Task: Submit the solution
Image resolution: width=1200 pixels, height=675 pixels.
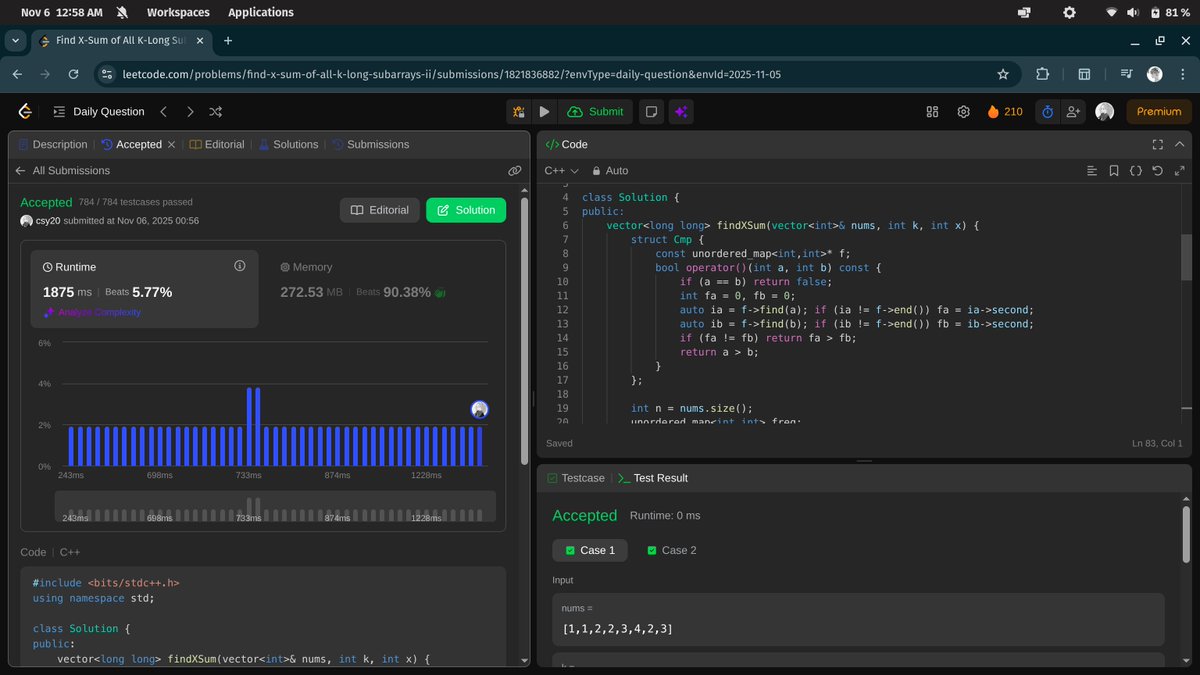Action: click(595, 112)
